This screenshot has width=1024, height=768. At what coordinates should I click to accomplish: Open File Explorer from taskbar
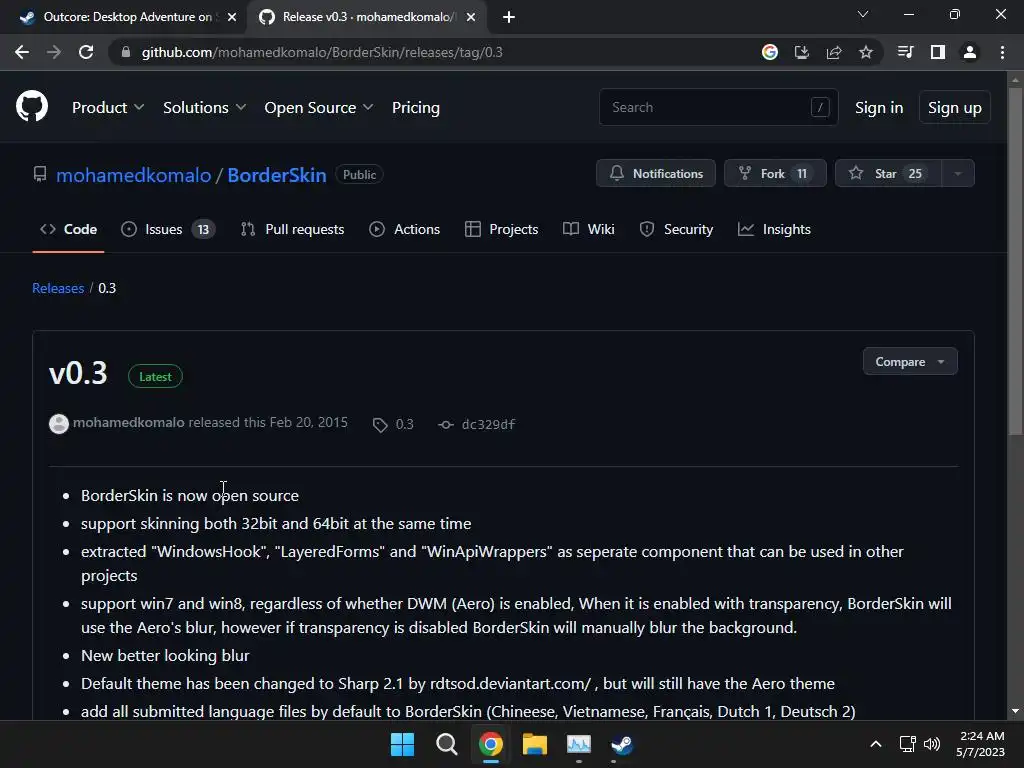[534, 744]
